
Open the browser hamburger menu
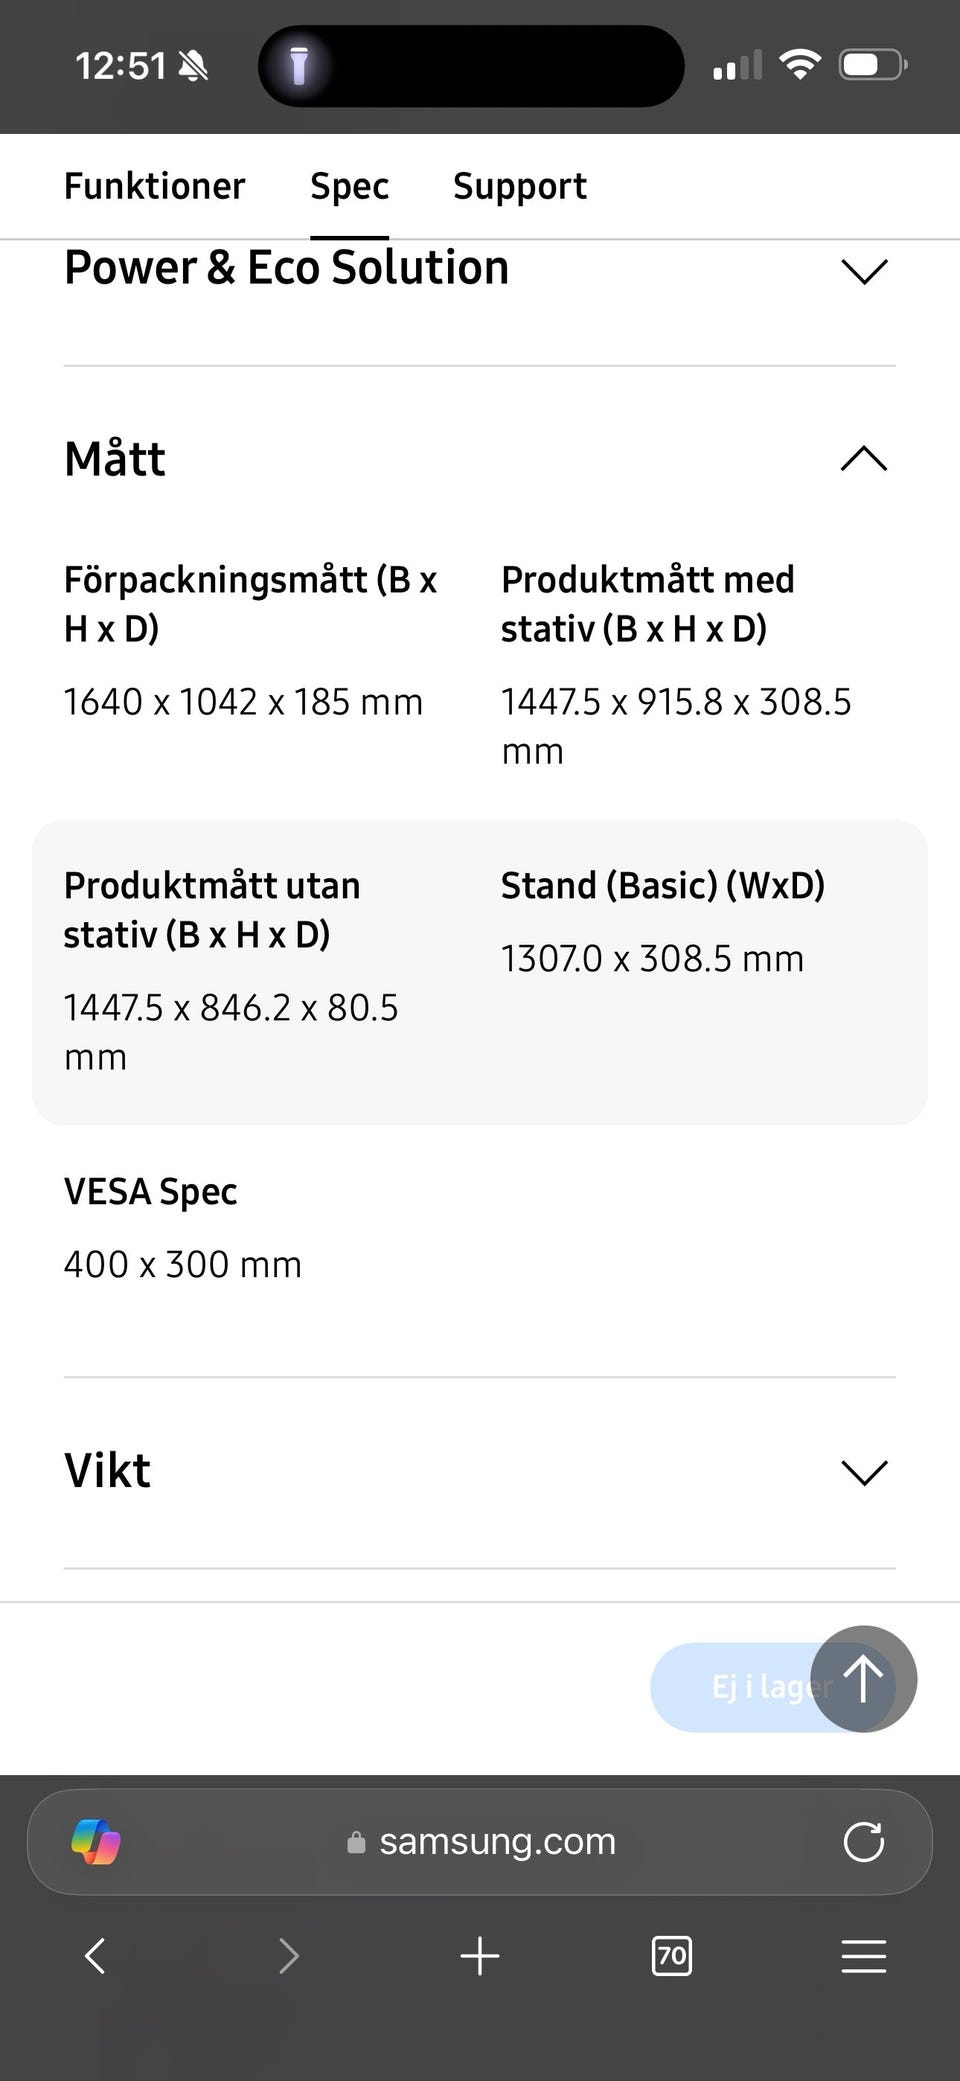[x=863, y=1956]
